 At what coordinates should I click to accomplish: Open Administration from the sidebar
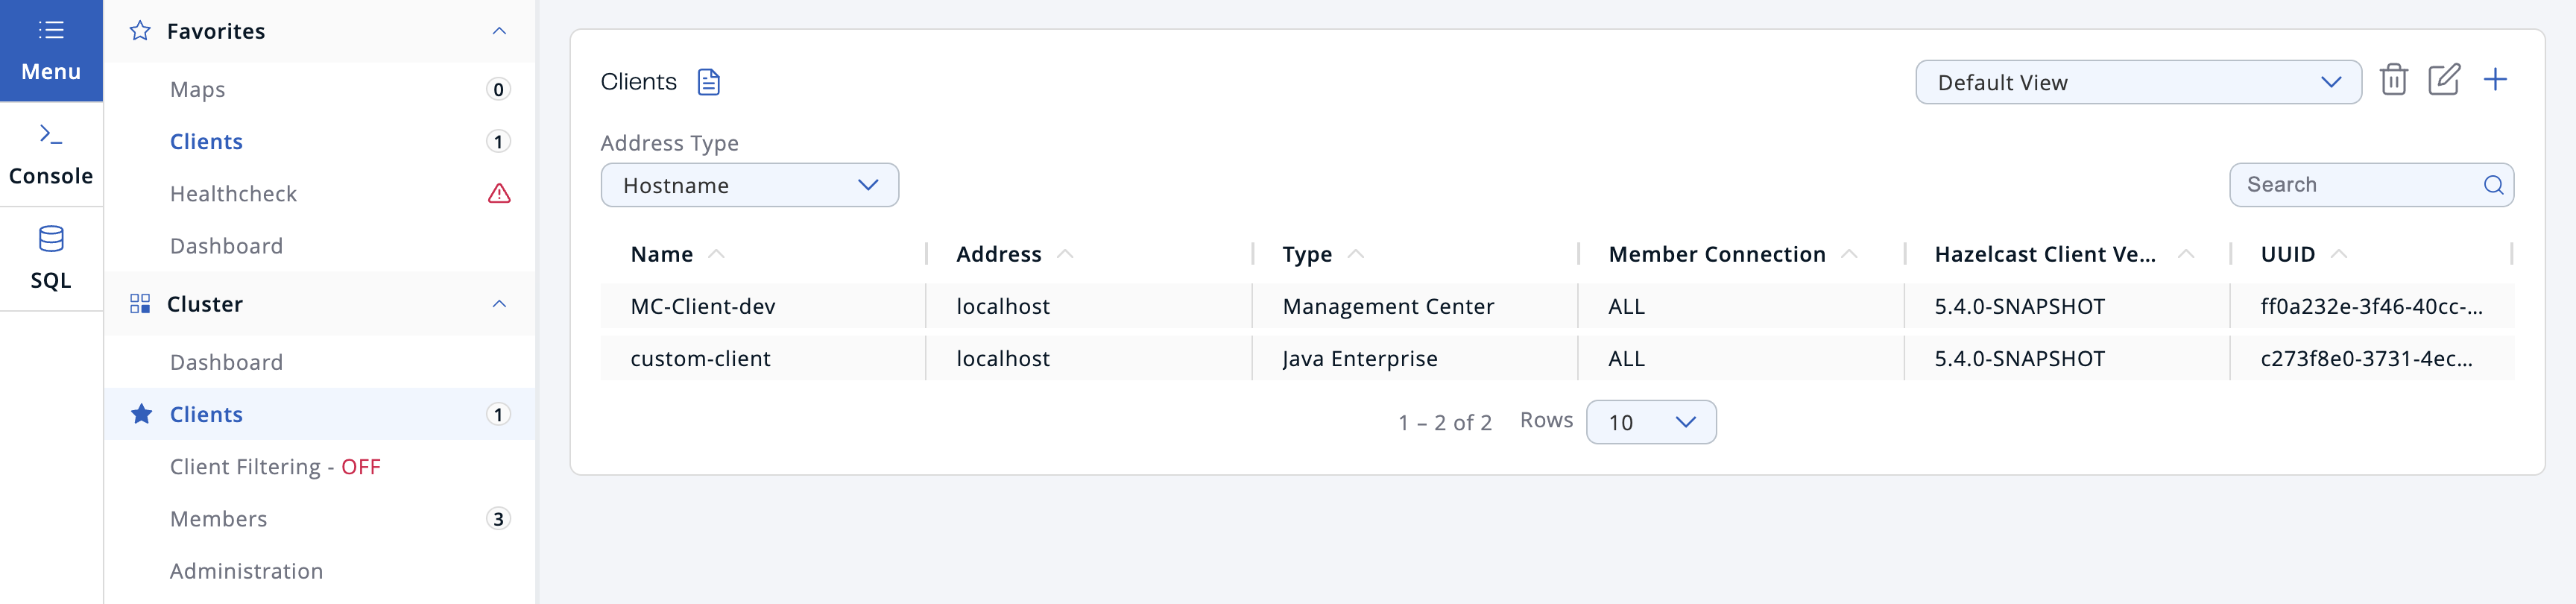tap(246, 570)
